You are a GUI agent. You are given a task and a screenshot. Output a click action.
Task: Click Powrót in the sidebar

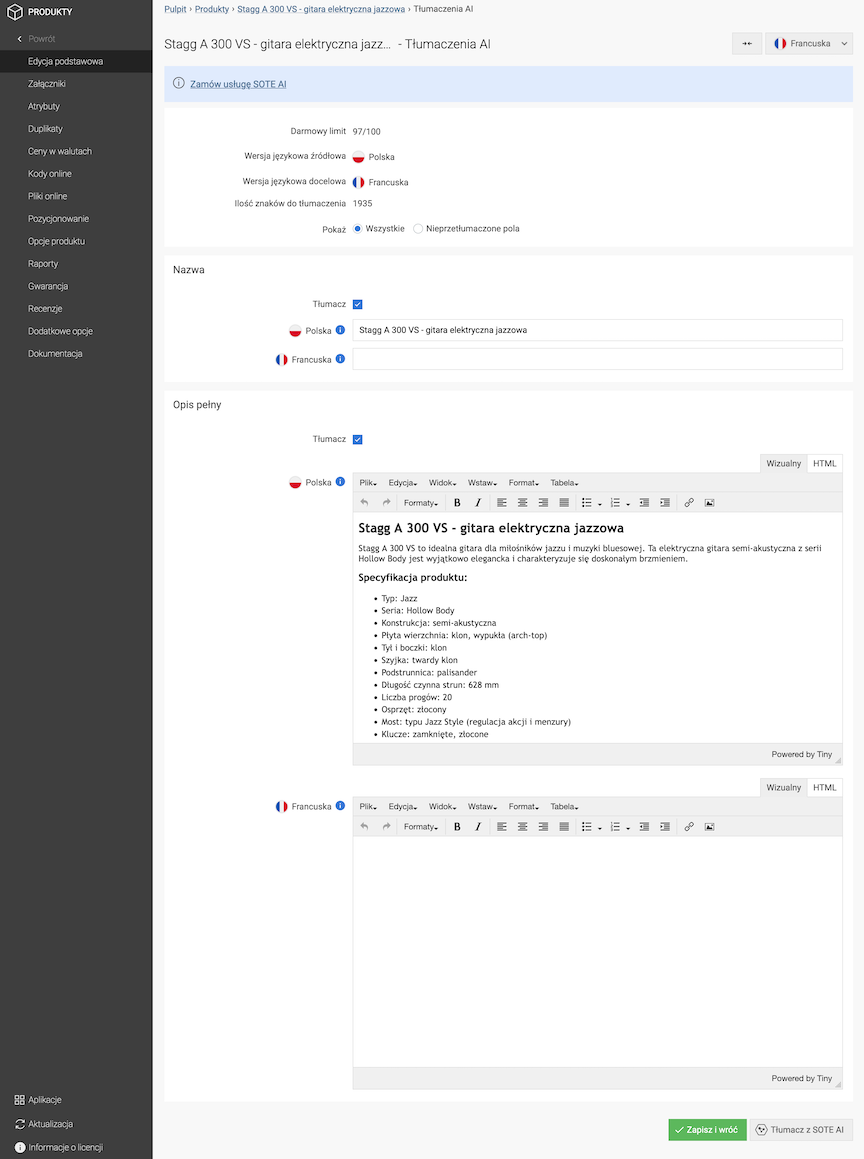41,38
